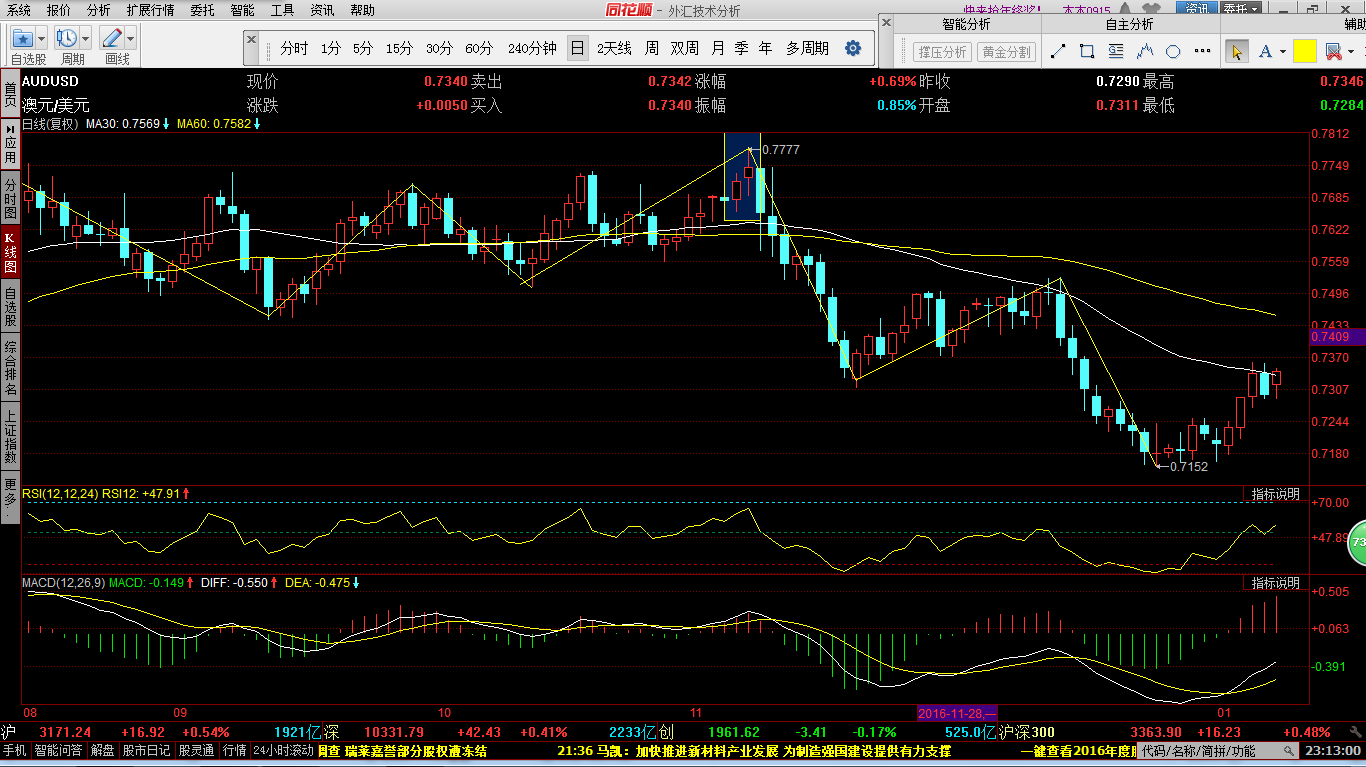Open the 分析 menu
This screenshot has width=1366, height=767.
pyautogui.click(x=98, y=10)
